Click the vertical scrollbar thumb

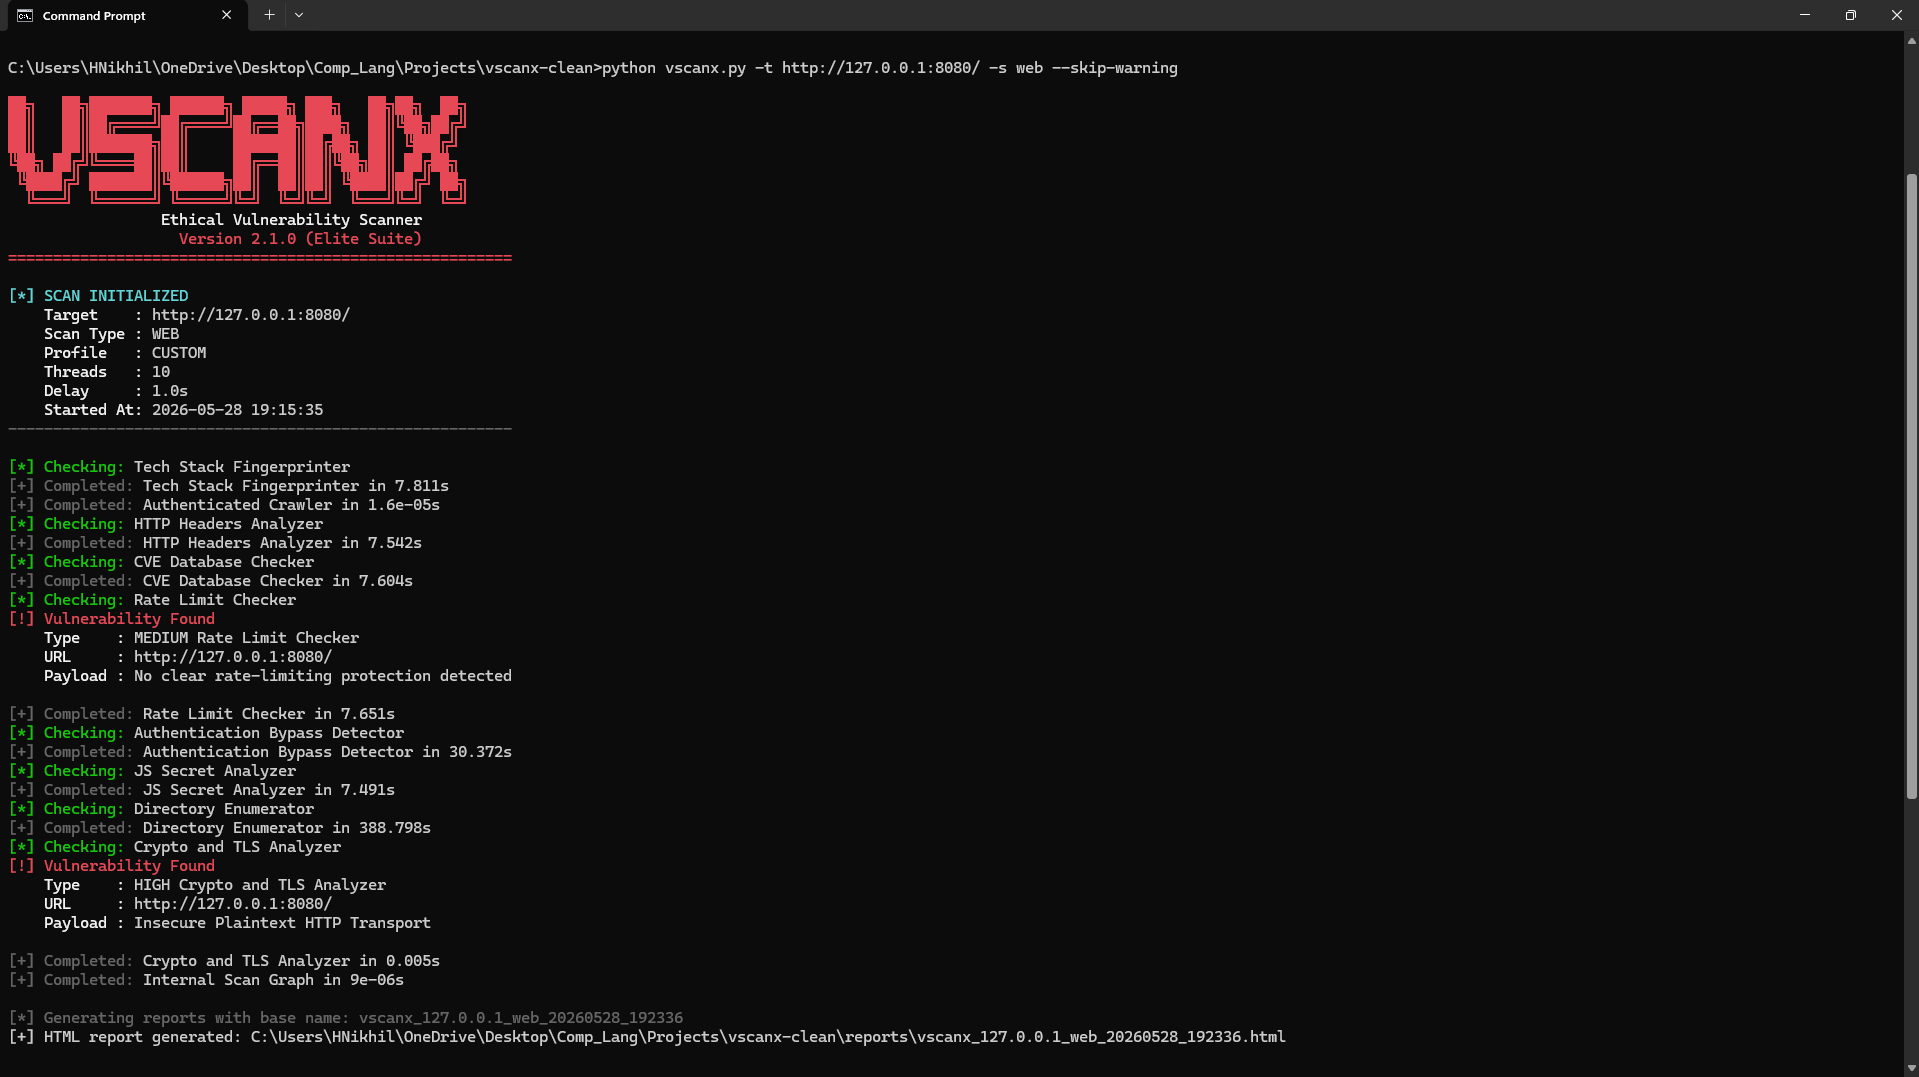point(1911,486)
